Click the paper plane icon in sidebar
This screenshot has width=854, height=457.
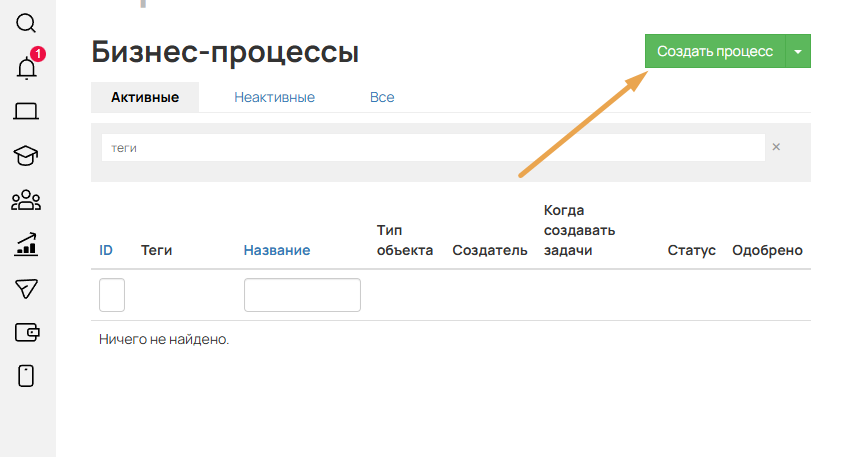click(27, 288)
